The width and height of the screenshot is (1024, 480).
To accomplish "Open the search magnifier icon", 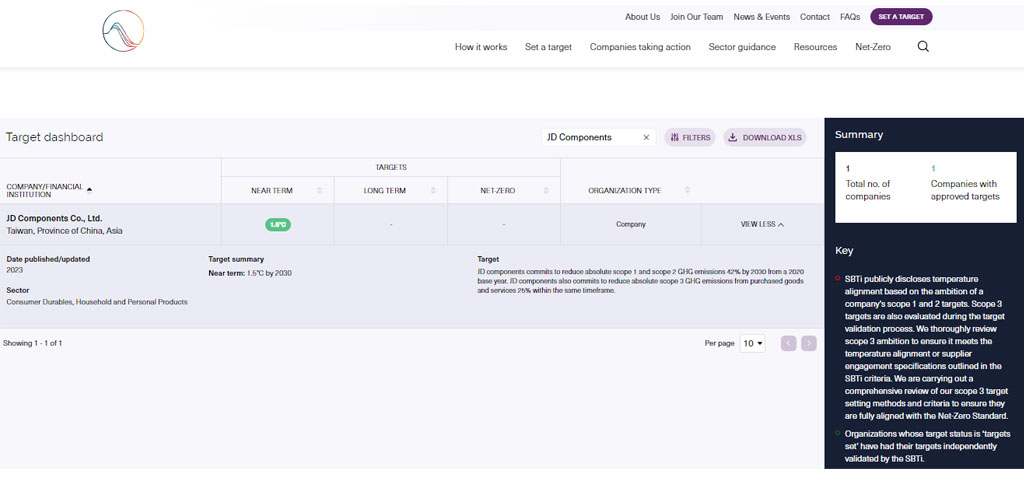I will (923, 46).
